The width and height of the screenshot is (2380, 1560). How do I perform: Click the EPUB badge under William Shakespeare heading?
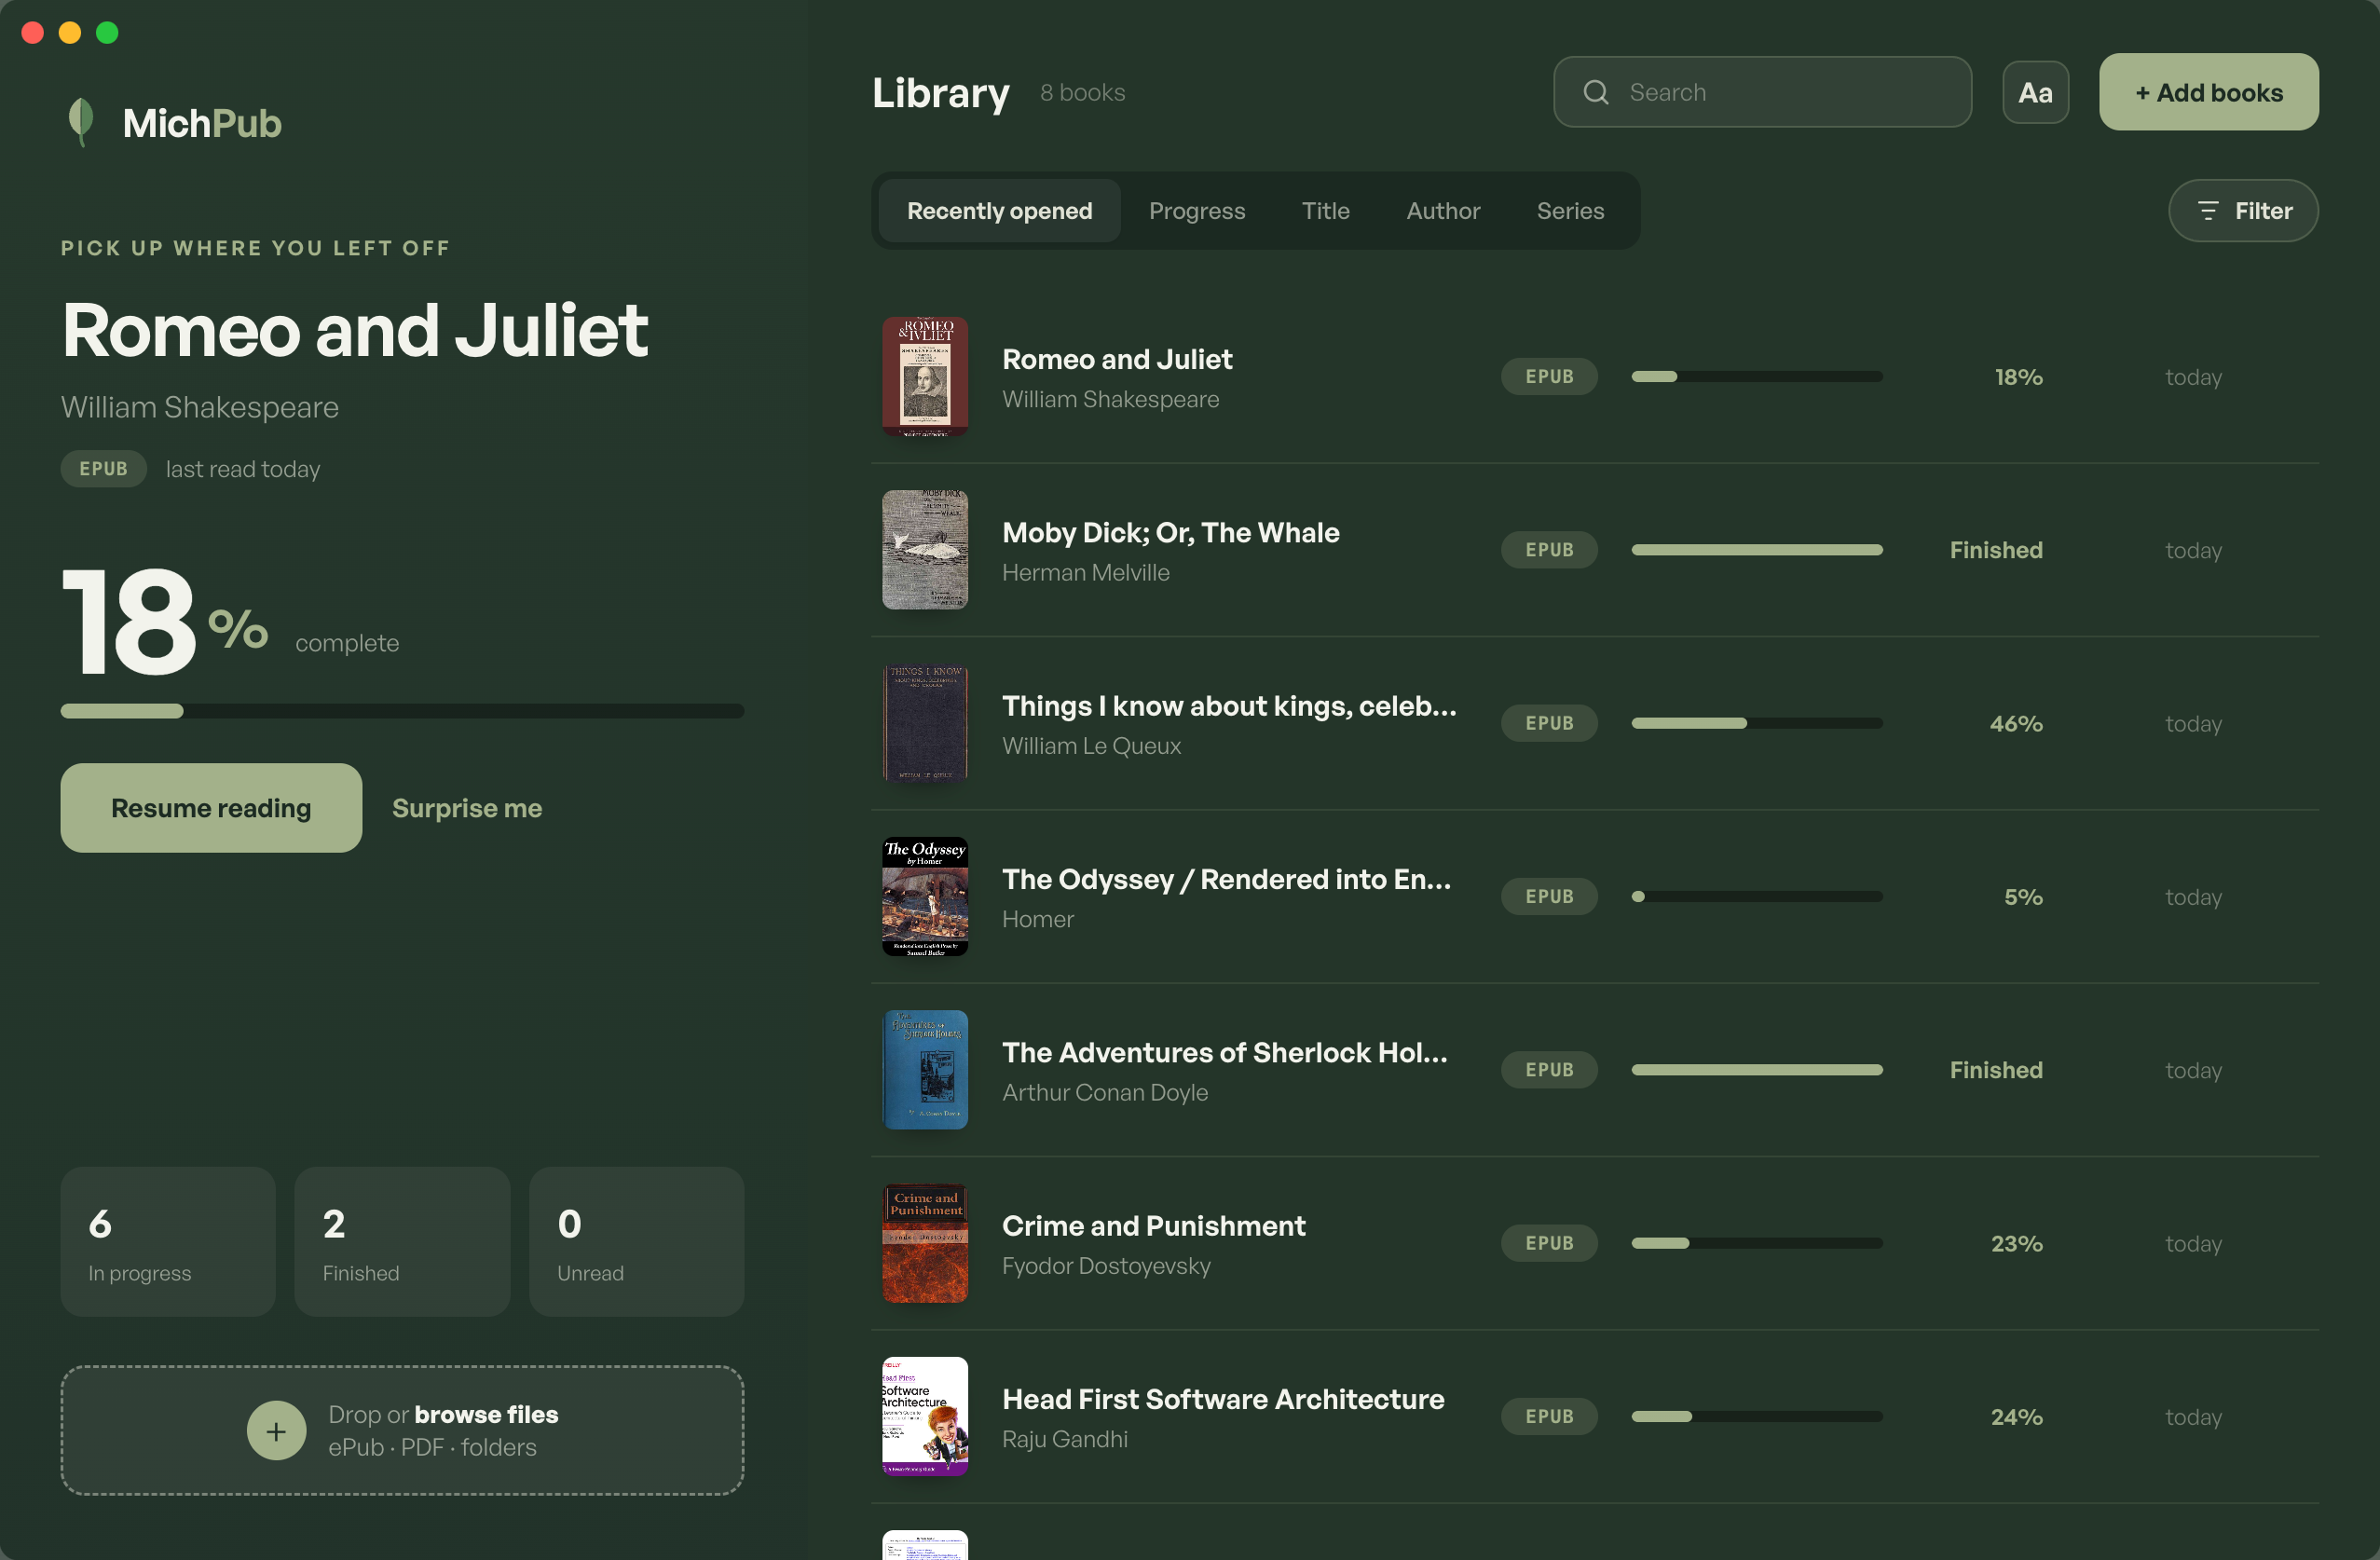coord(104,469)
